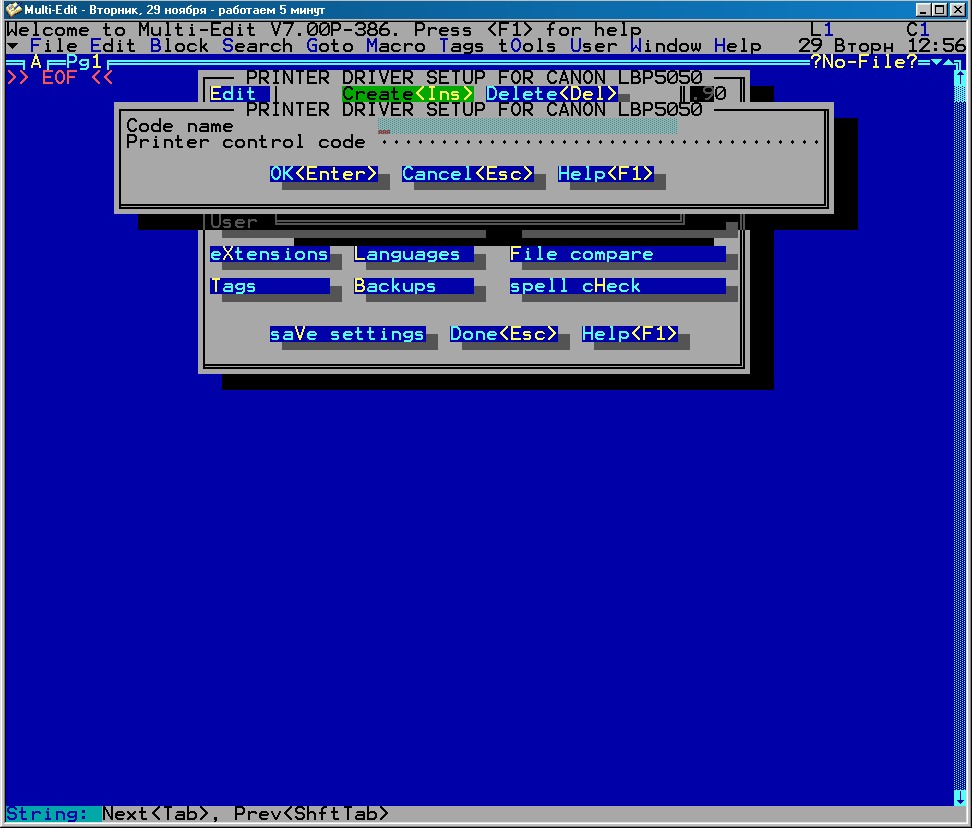Click the window letter A in the frame
The width and height of the screenshot is (972, 828).
click(x=36, y=62)
